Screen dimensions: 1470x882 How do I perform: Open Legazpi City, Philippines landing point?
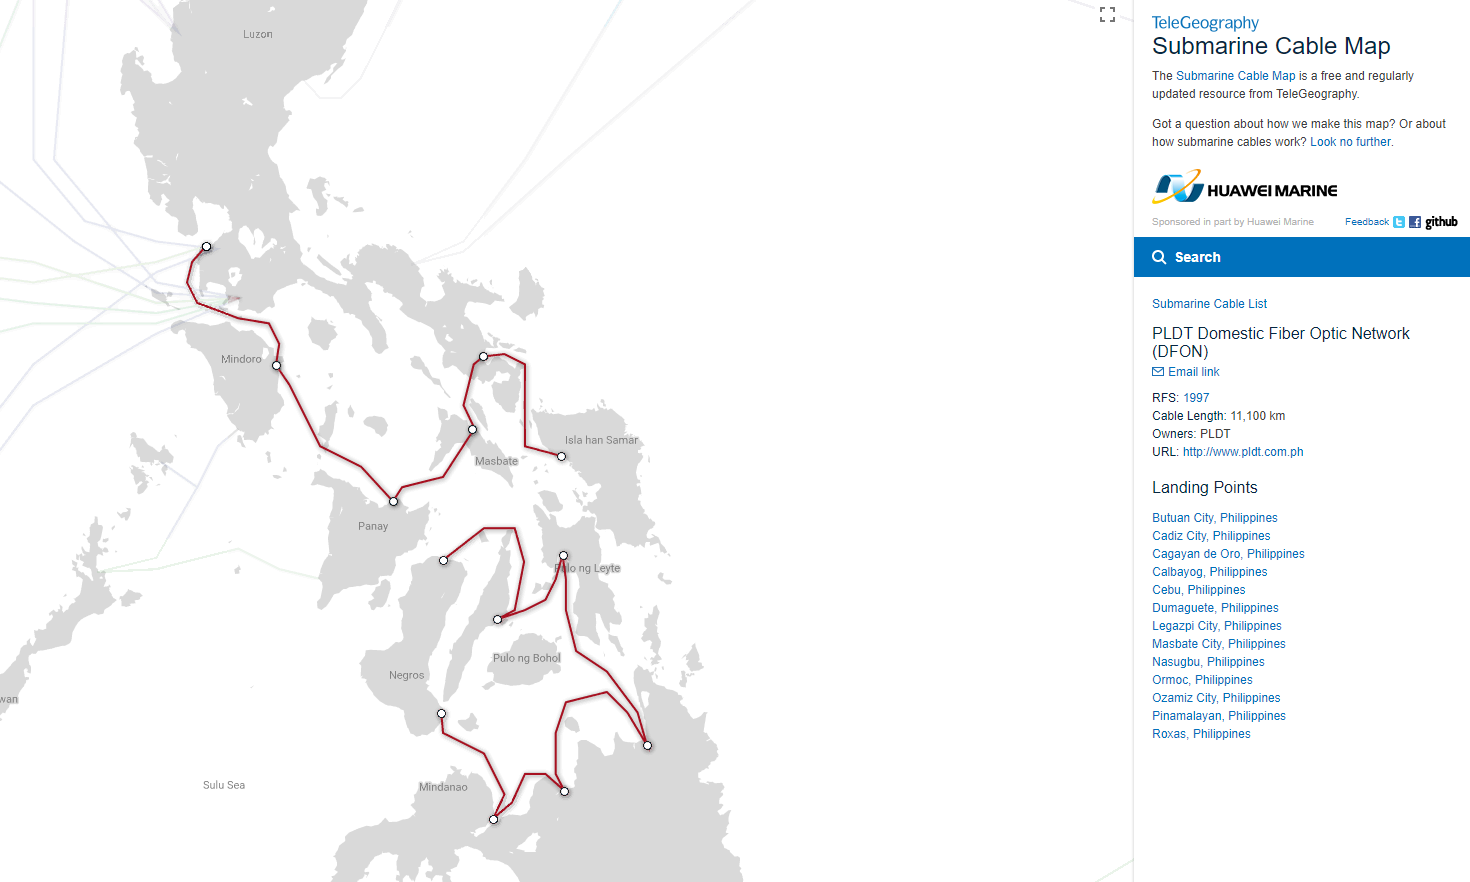[x=1217, y=626]
